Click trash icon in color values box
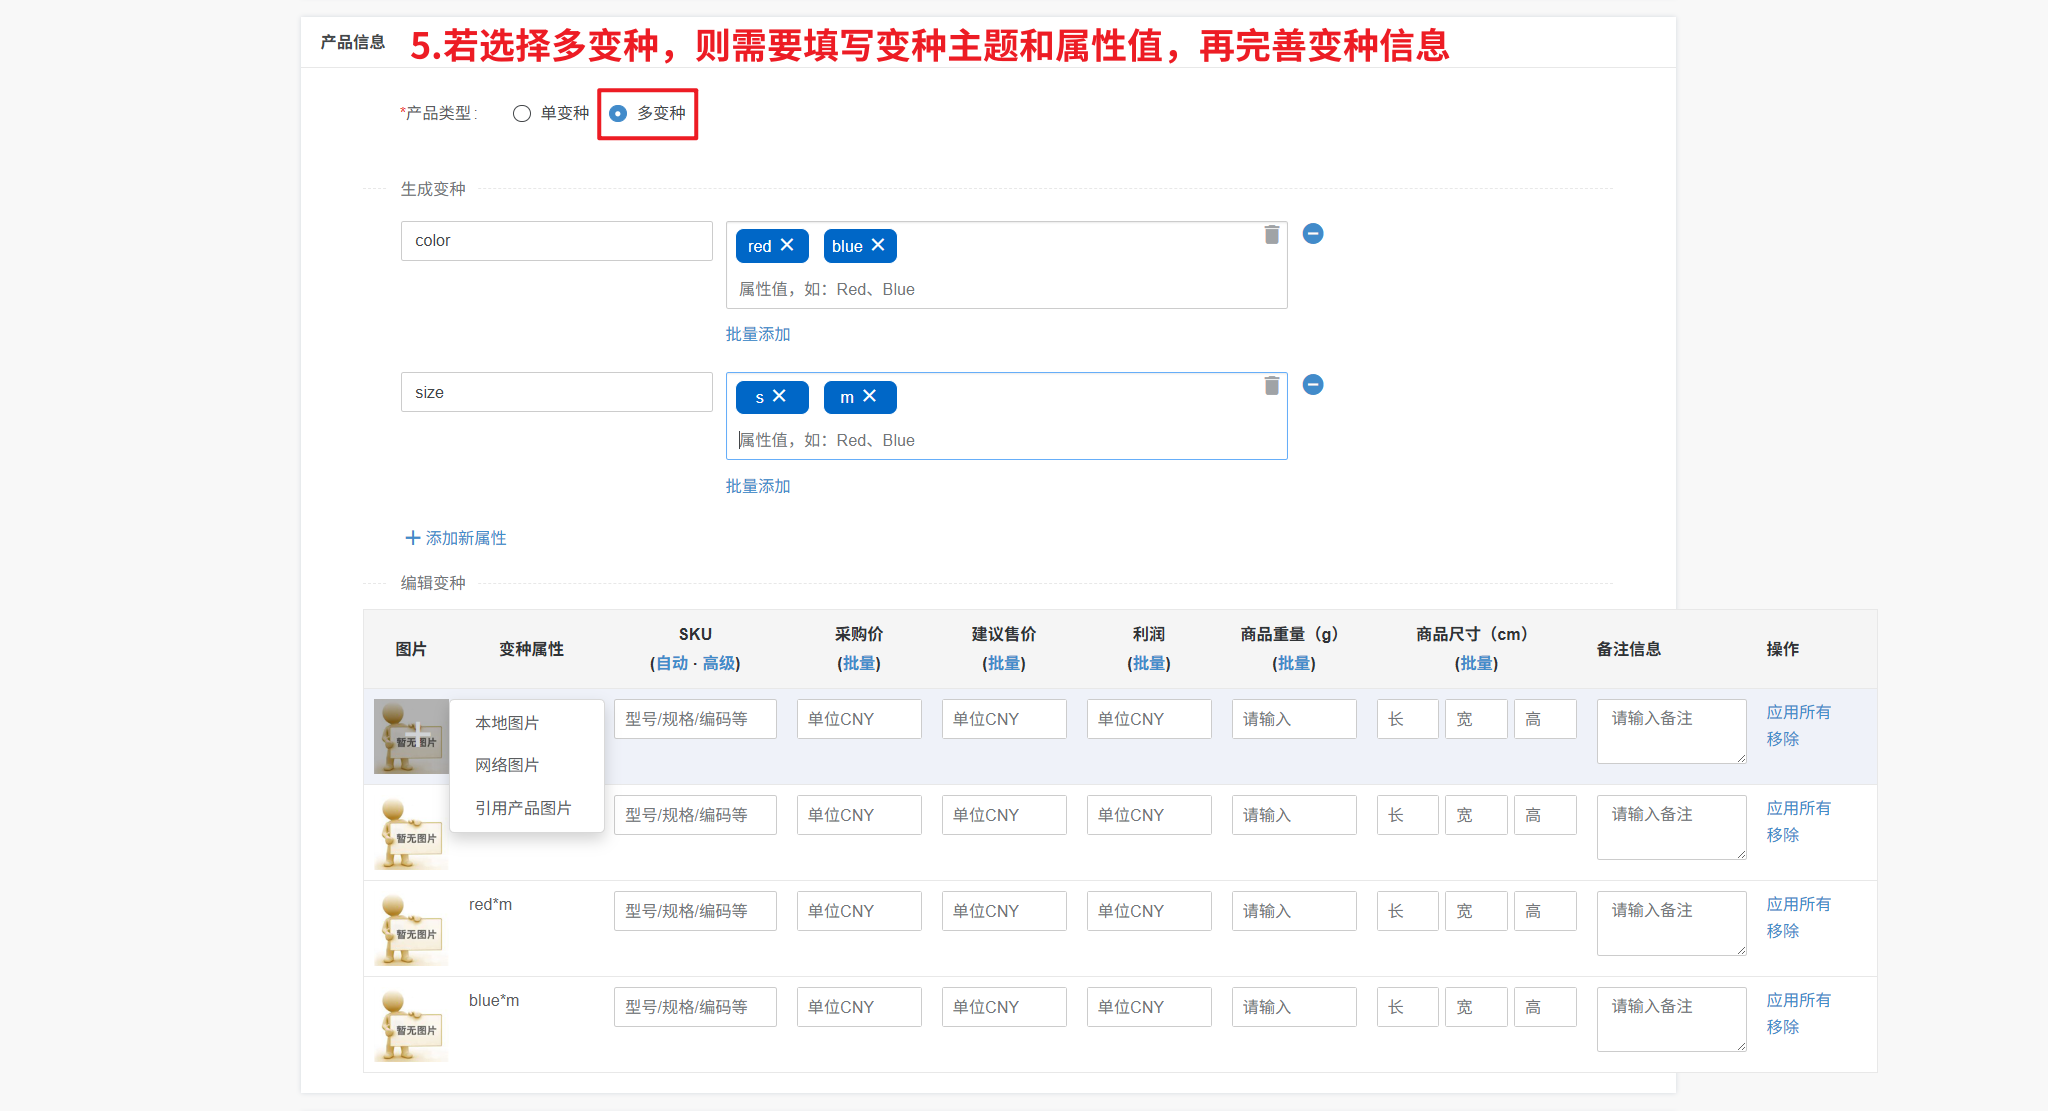 [x=1271, y=234]
